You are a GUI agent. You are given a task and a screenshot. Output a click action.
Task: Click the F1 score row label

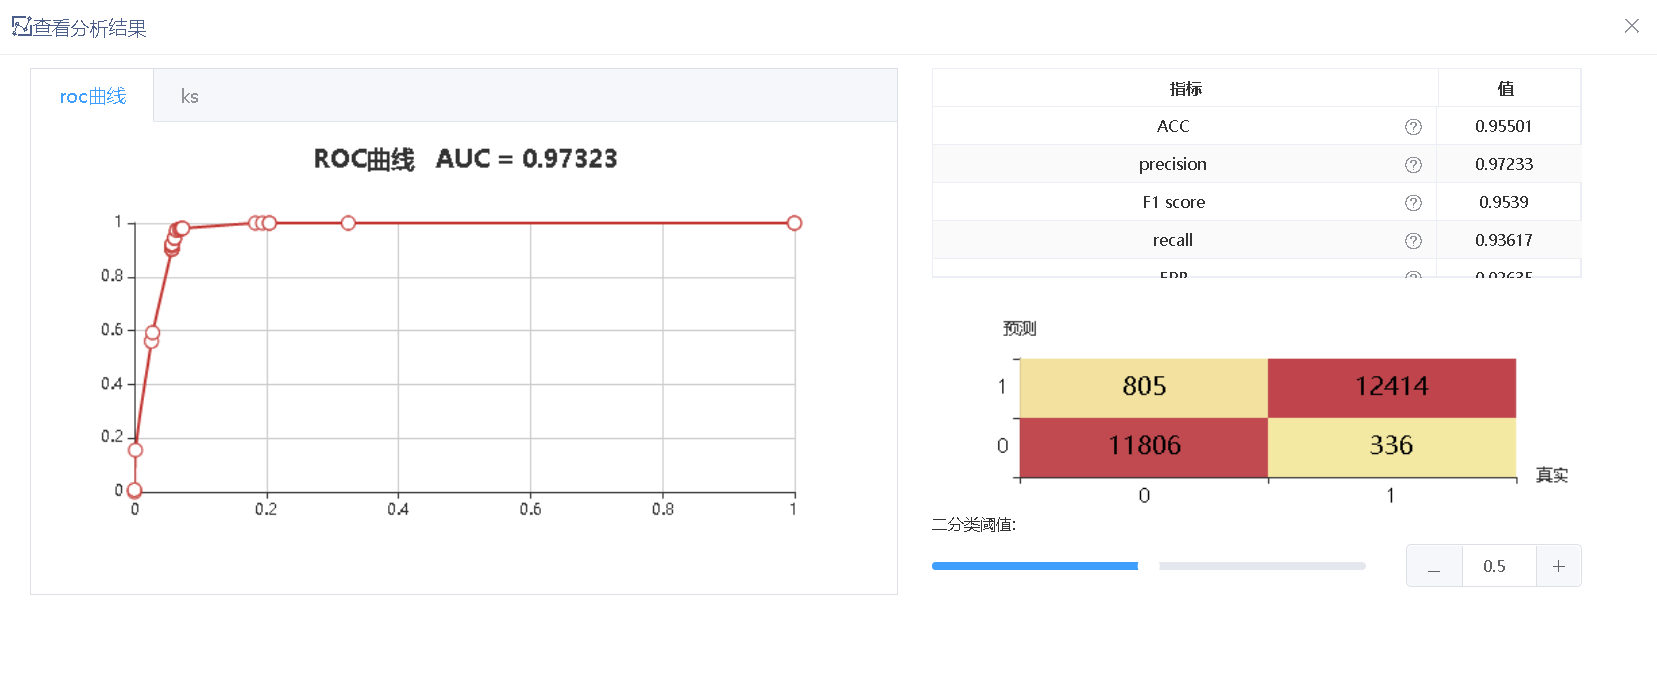pyautogui.click(x=1174, y=202)
